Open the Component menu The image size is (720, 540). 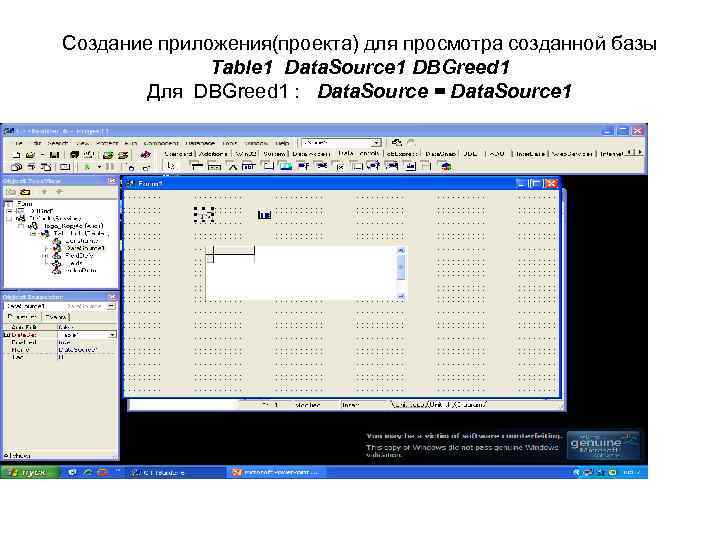160,143
